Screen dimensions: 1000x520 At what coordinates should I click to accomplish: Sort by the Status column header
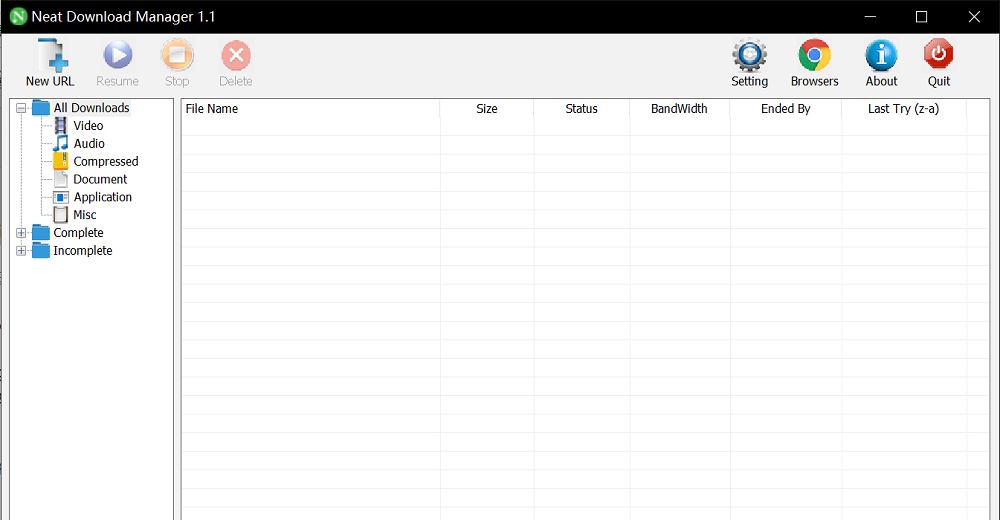point(582,108)
